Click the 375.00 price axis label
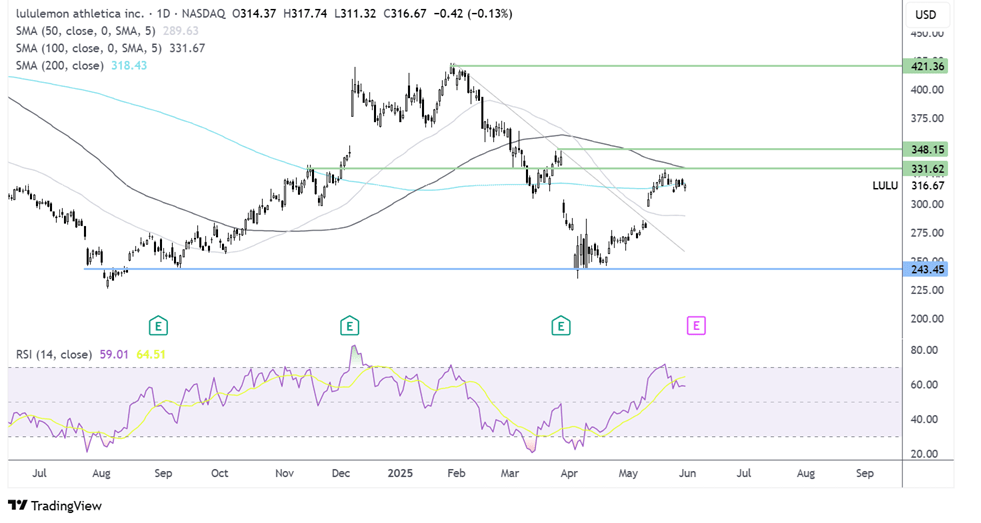This screenshot has width=981, height=523. click(x=927, y=119)
